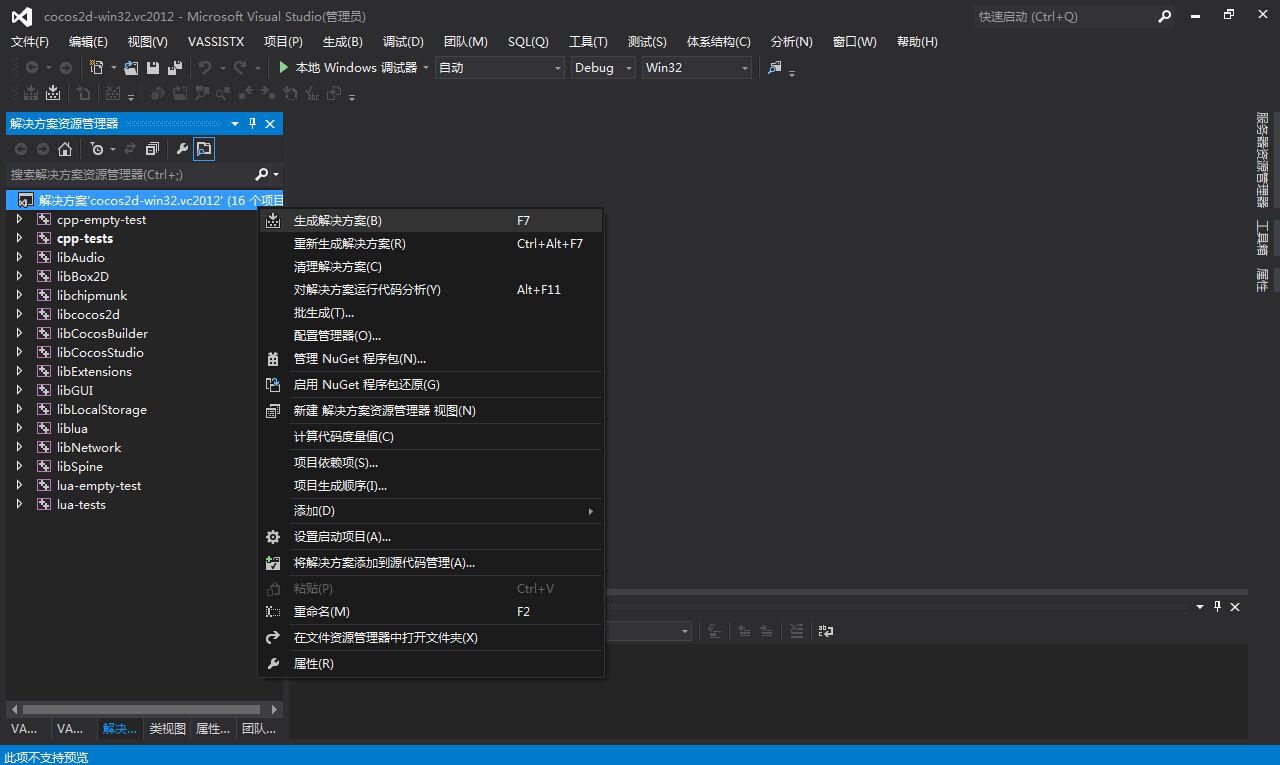Close the bottom Output panel

(1235, 607)
